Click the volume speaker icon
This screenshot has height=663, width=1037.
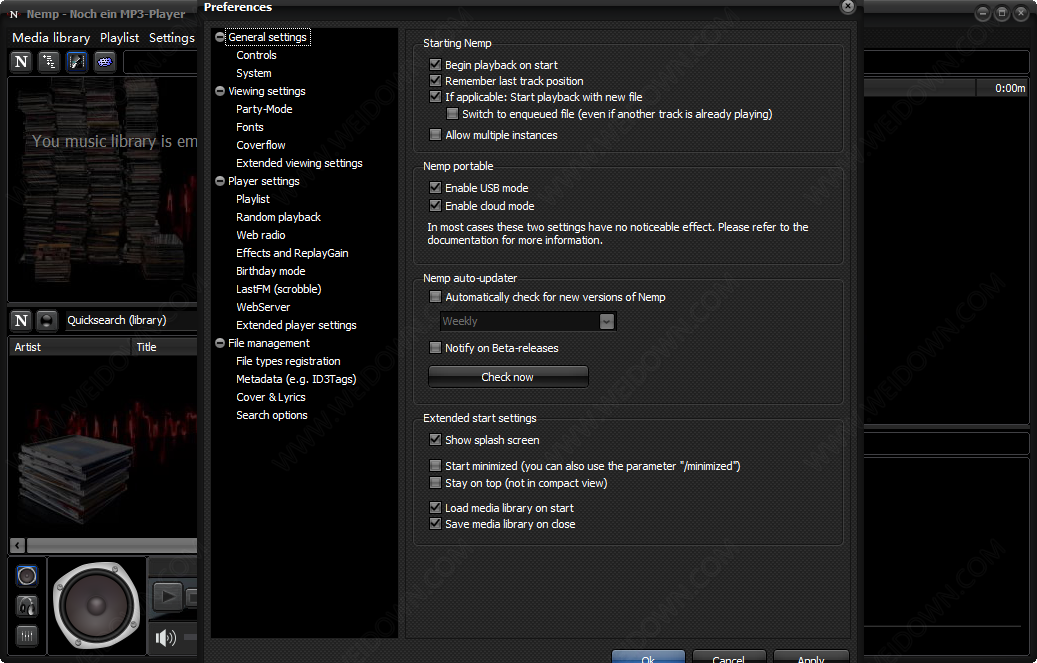pyautogui.click(x=165, y=637)
